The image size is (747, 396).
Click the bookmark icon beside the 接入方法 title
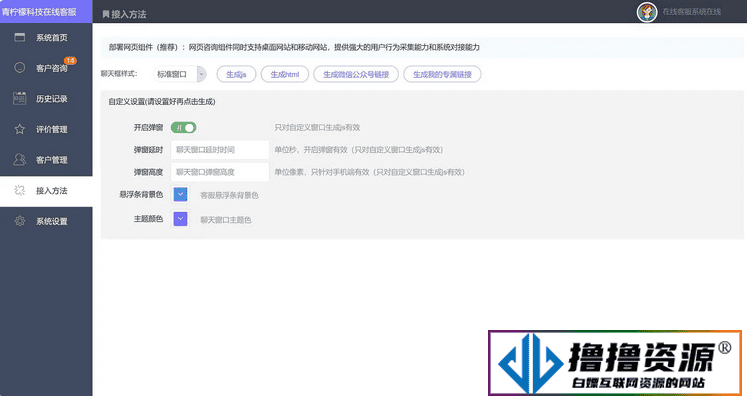tap(106, 14)
